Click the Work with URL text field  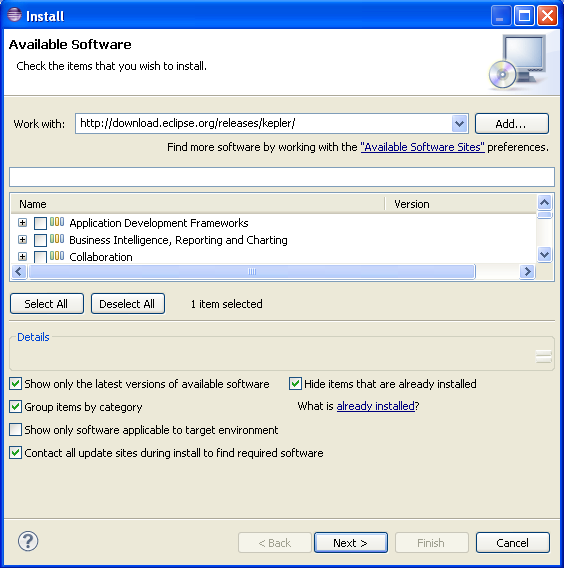tap(264, 124)
